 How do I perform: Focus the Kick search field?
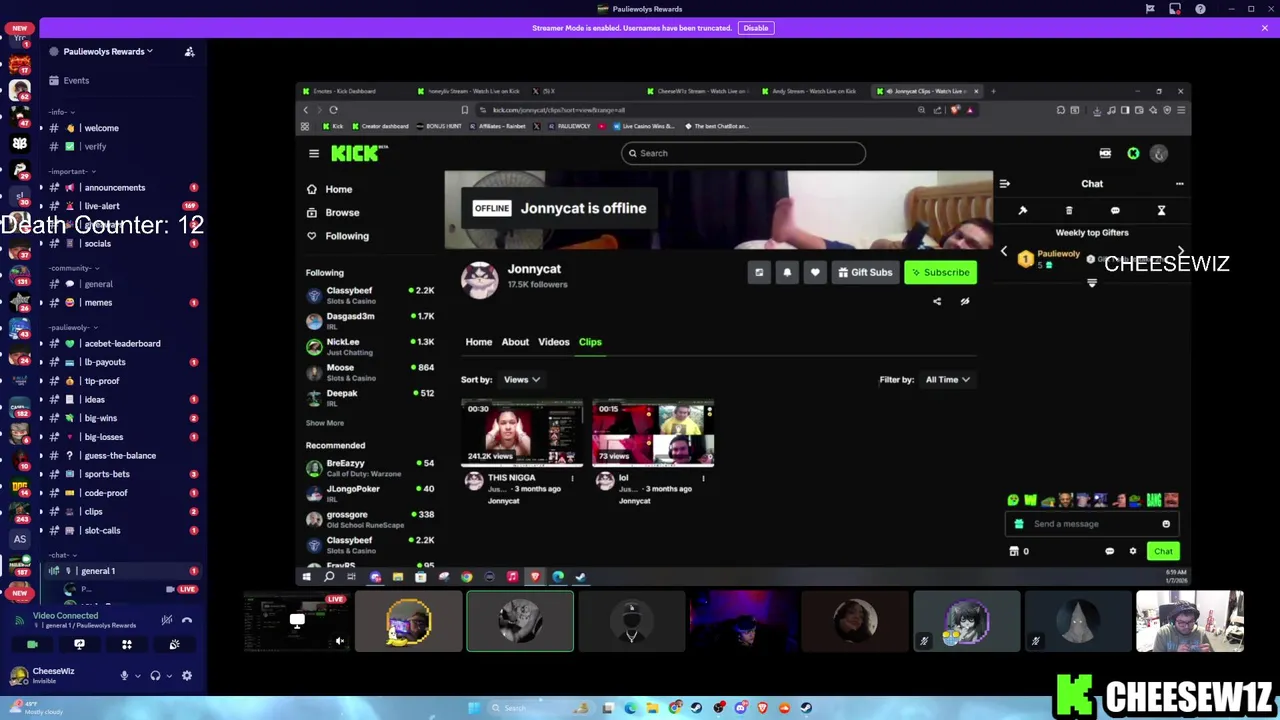(743, 153)
